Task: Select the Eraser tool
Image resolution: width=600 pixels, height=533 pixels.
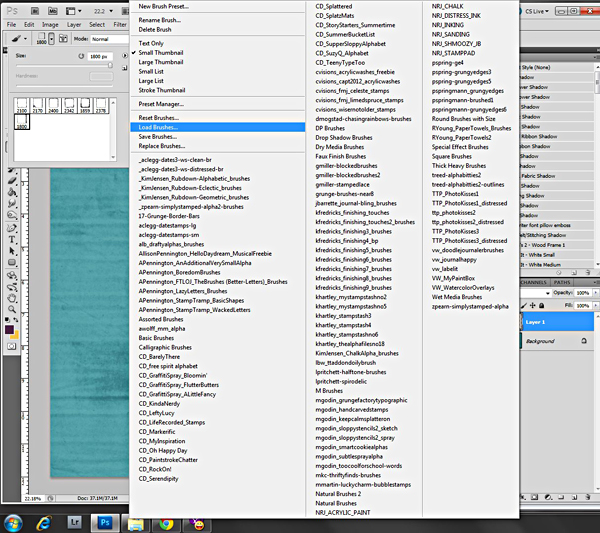Action: pyautogui.click(x=12, y=181)
